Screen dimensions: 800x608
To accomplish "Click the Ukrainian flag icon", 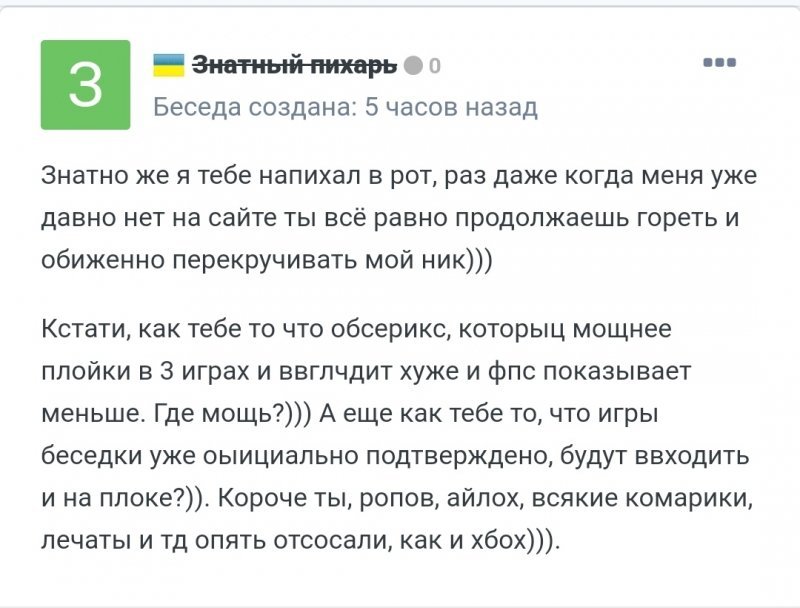I will pyautogui.click(x=167, y=66).
